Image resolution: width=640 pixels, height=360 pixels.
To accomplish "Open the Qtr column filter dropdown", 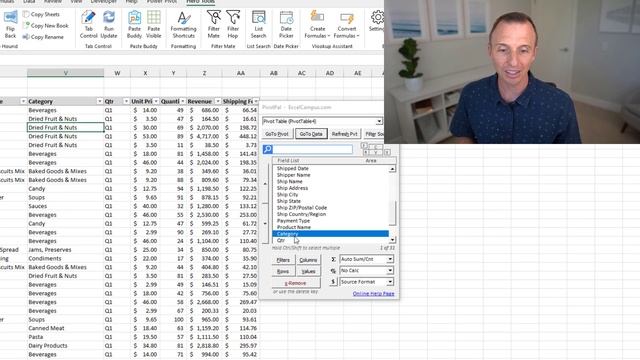I will coord(126,101).
